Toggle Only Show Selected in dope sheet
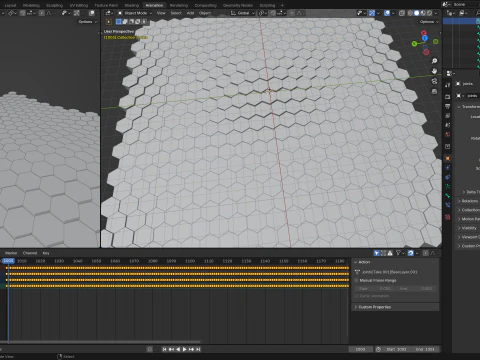Image resolution: width=480 pixels, height=360 pixels. (377, 253)
